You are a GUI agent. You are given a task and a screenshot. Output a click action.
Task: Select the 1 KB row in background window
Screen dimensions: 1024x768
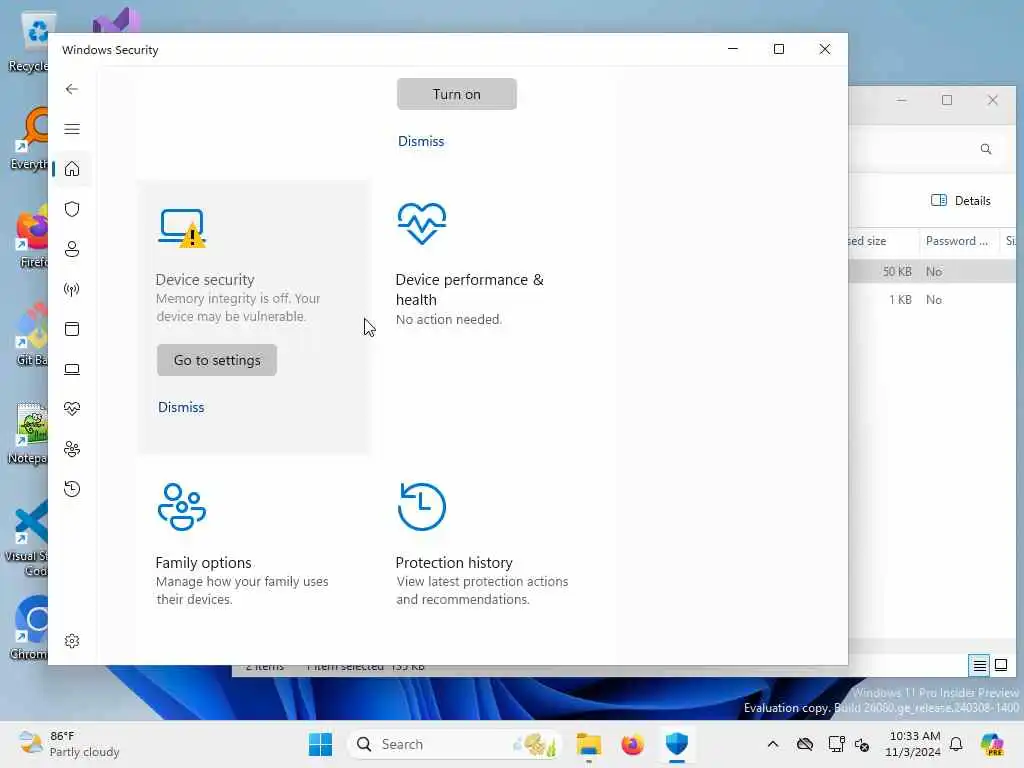coord(932,300)
